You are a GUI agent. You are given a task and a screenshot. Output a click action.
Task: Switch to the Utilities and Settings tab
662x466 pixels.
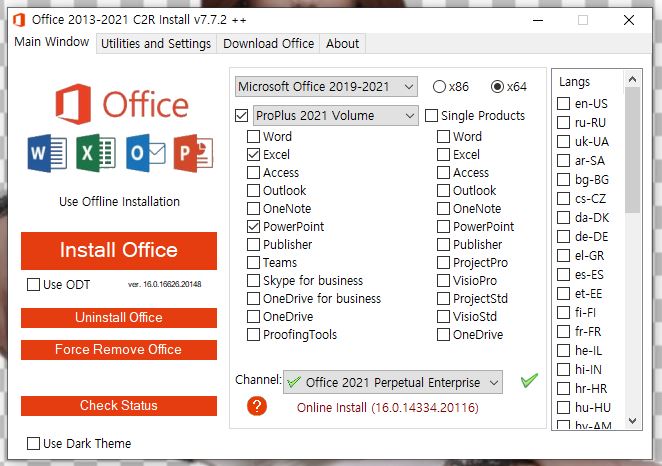tap(156, 43)
